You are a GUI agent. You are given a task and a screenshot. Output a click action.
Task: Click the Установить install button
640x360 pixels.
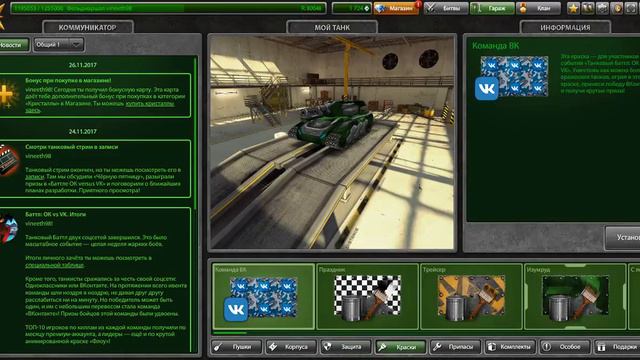pos(623,238)
